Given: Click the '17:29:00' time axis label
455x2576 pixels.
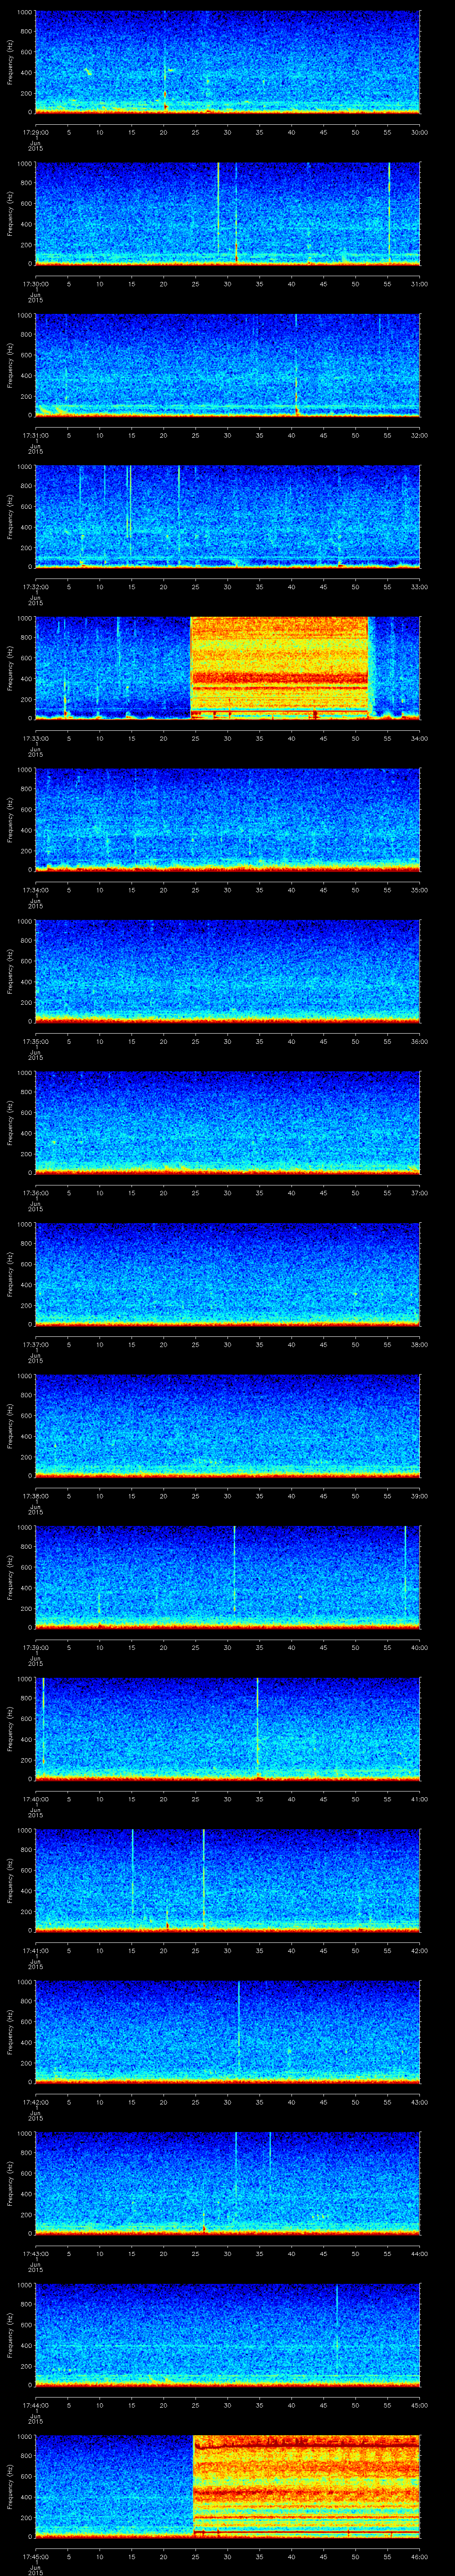Looking at the screenshot, I should (x=35, y=132).
